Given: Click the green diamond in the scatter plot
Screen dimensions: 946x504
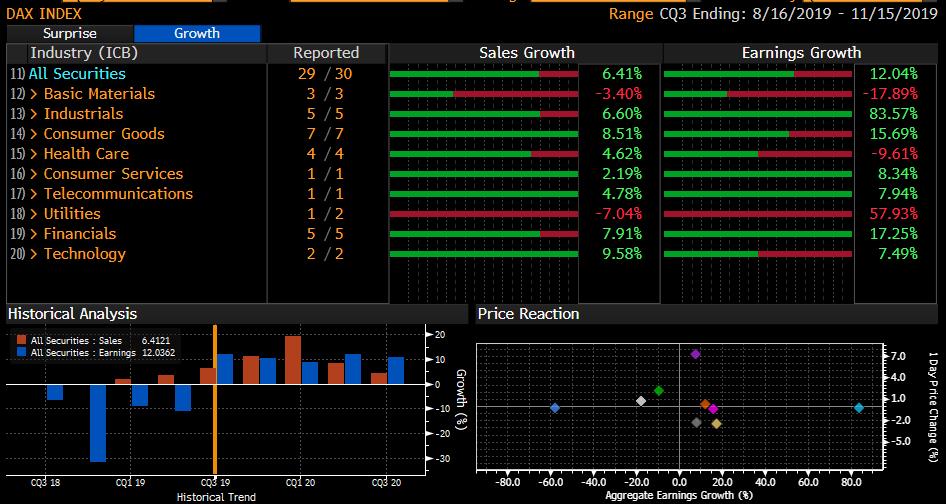Looking at the screenshot, I should tap(658, 390).
